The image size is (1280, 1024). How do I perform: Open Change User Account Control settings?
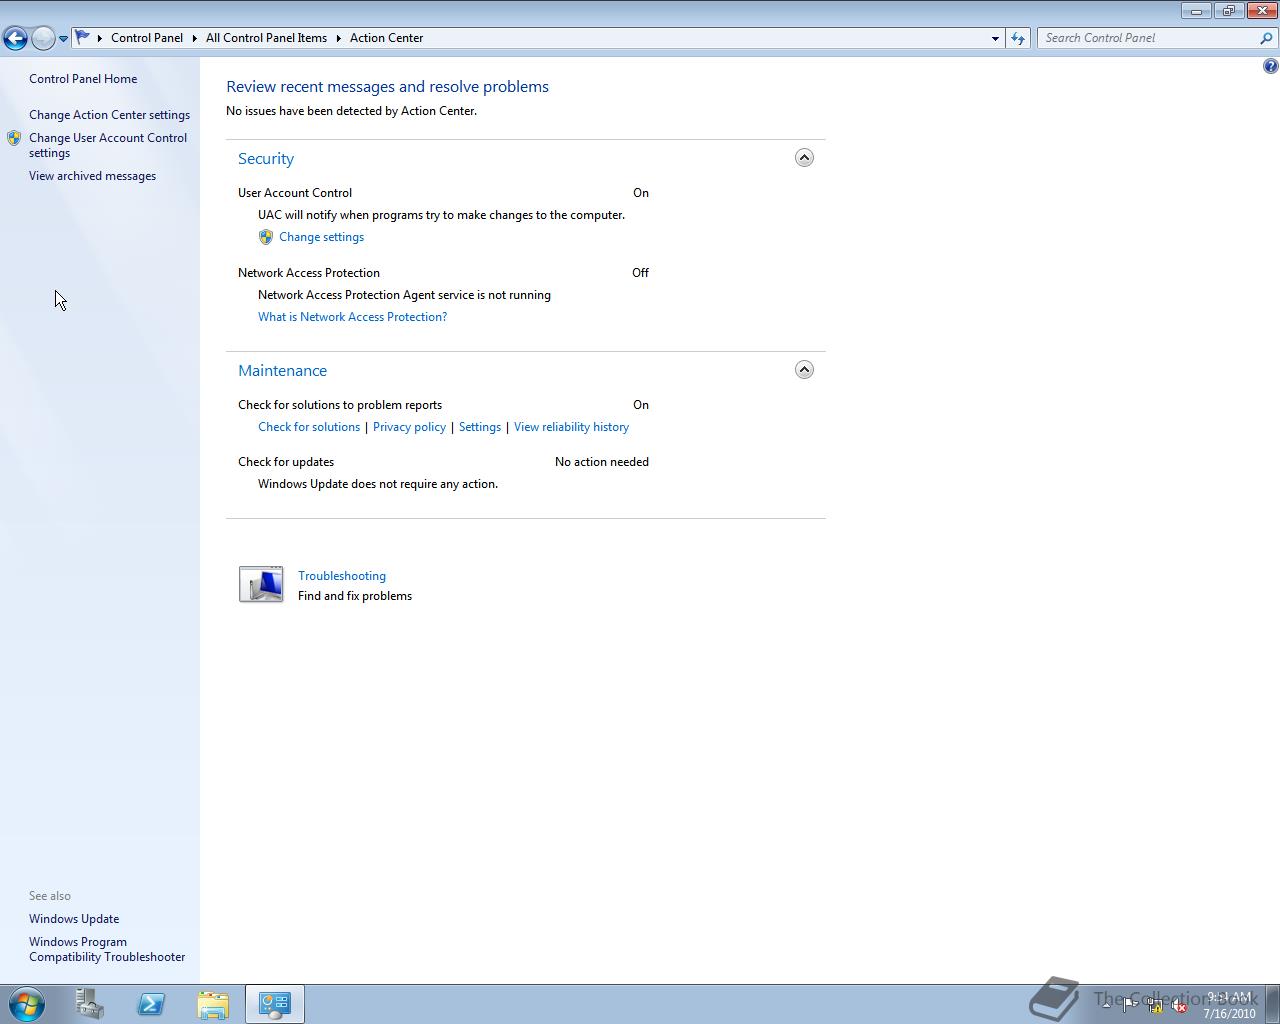tap(108, 145)
